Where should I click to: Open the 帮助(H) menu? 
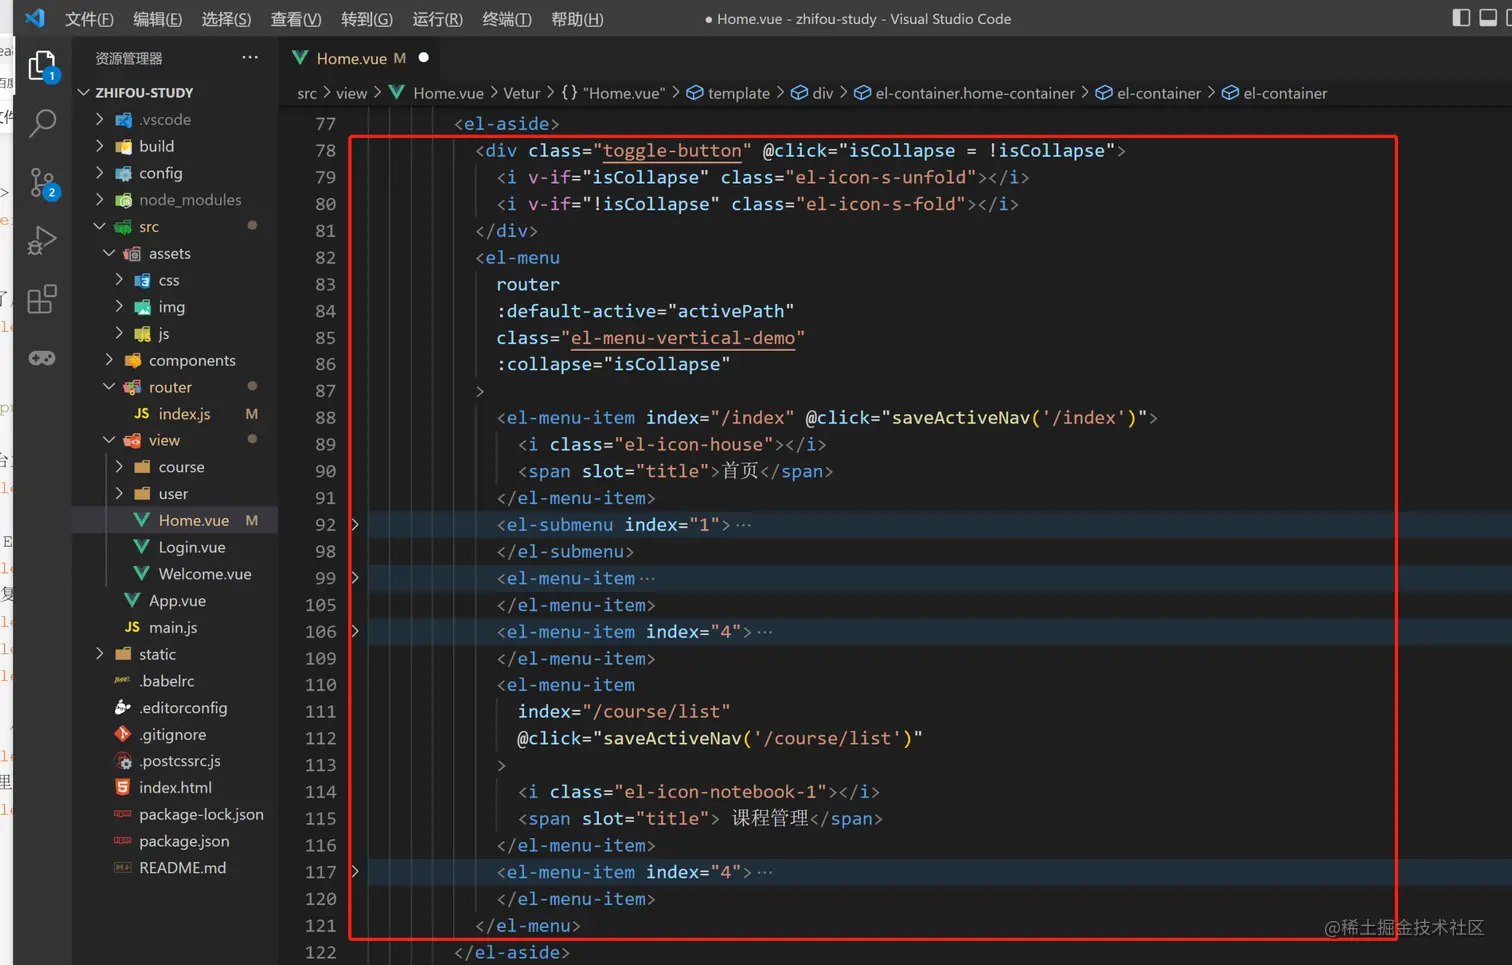coord(577,19)
